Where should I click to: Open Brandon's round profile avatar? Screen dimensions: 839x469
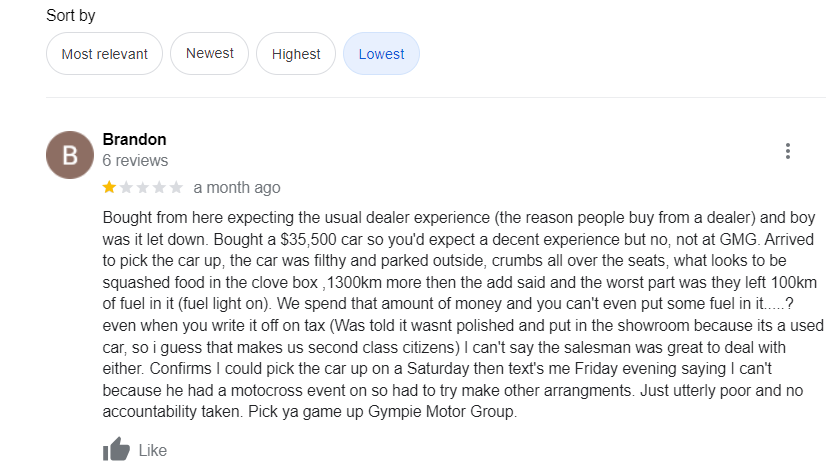tap(70, 156)
